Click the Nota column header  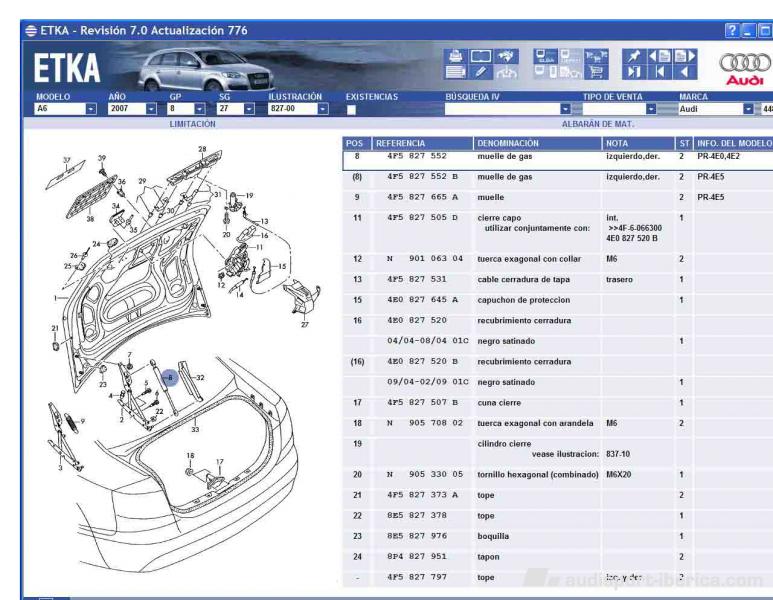pyautogui.click(x=638, y=143)
